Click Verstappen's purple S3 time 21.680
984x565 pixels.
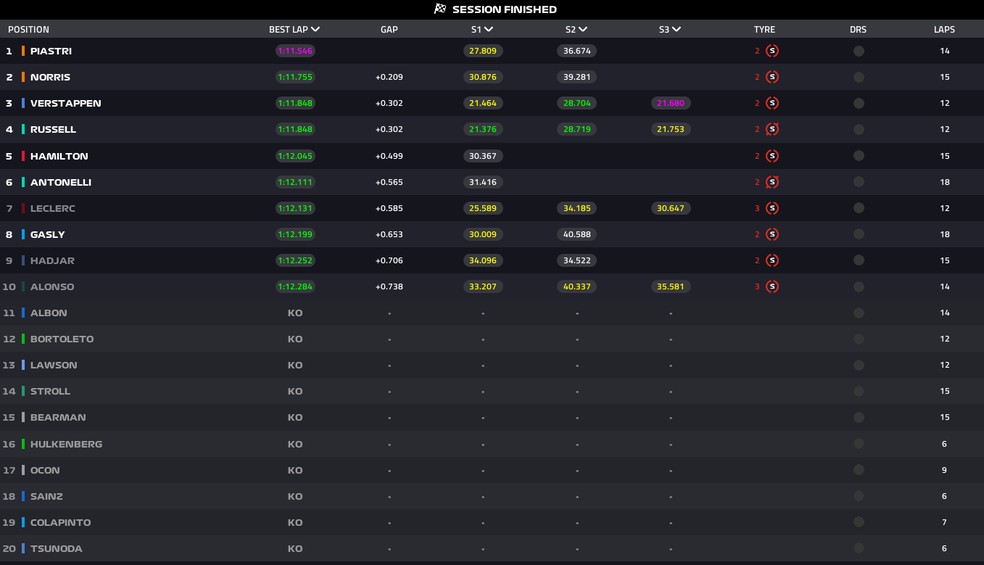point(670,103)
